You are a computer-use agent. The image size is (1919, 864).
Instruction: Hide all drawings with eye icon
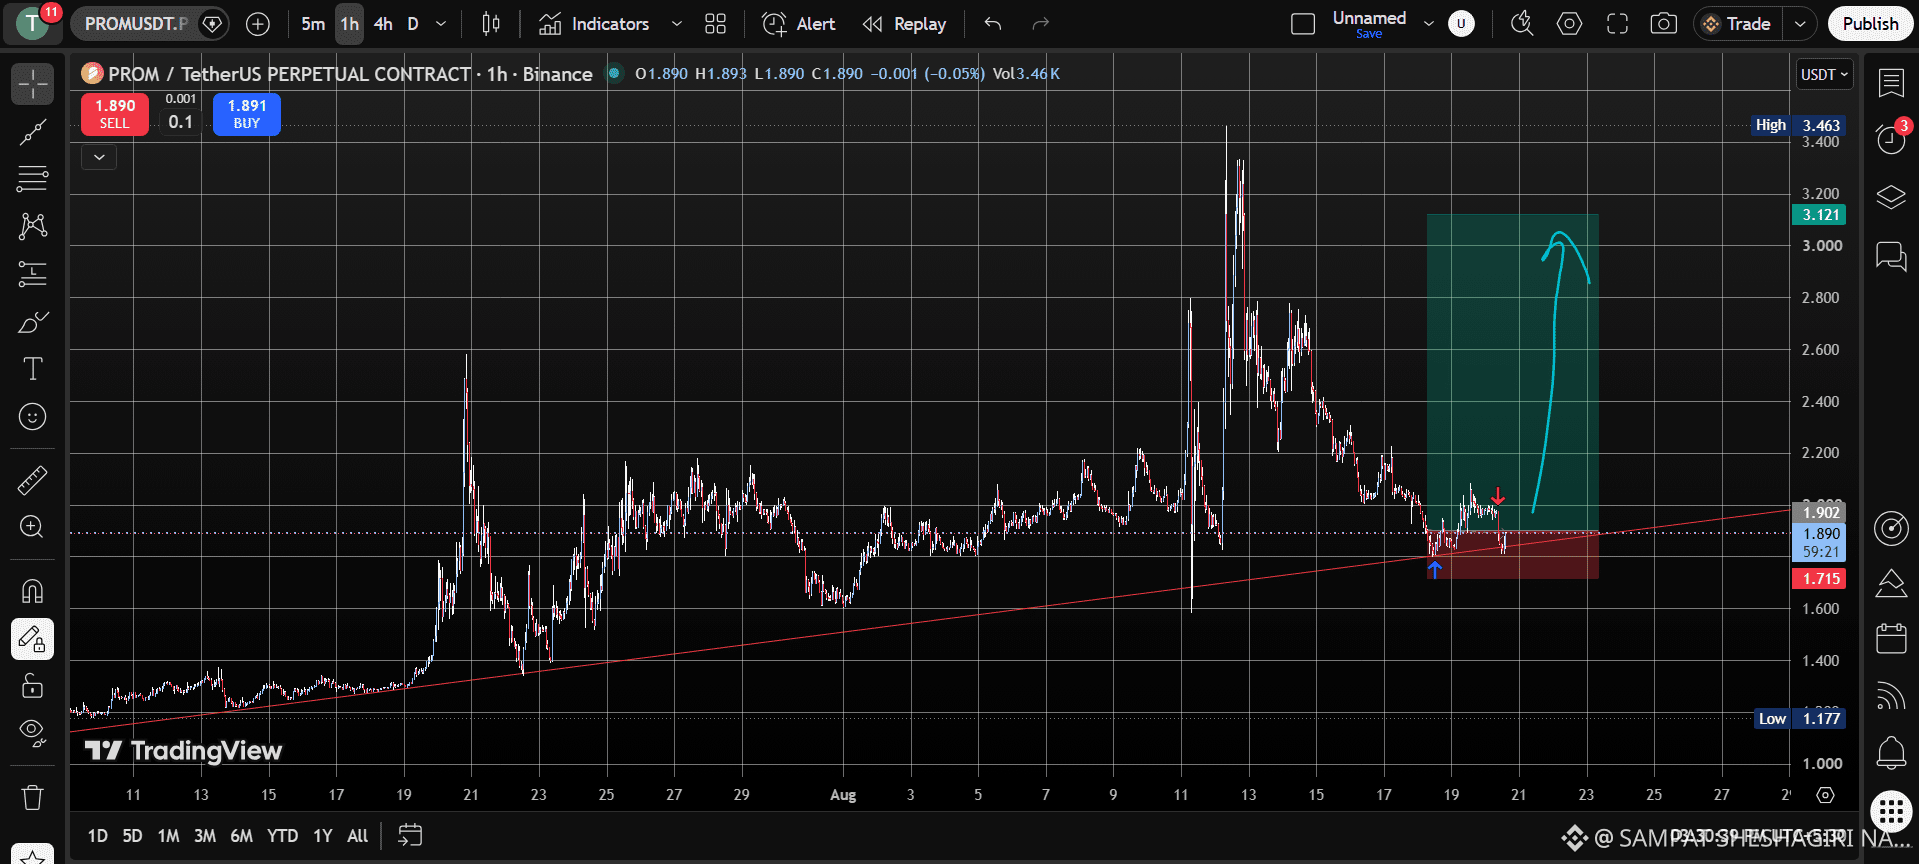pyautogui.click(x=32, y=733)
